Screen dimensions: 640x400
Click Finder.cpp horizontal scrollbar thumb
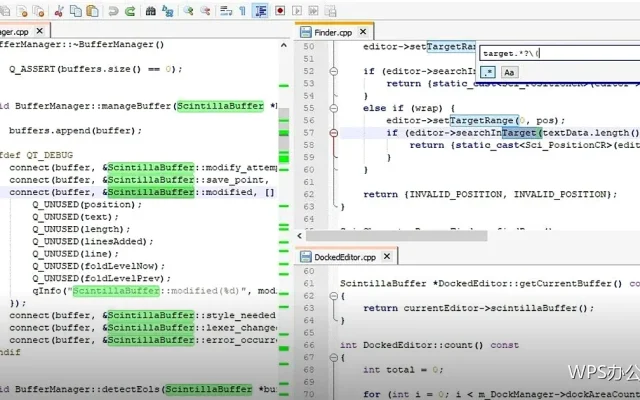(x=396, y=236)
